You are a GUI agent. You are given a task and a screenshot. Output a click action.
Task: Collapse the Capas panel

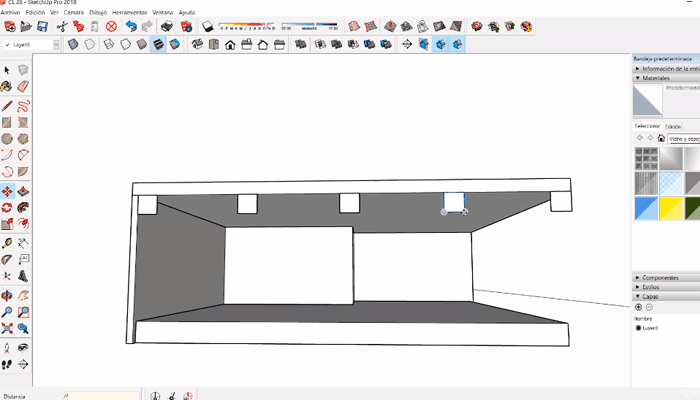pyautogui.click(x=666, y=296)
